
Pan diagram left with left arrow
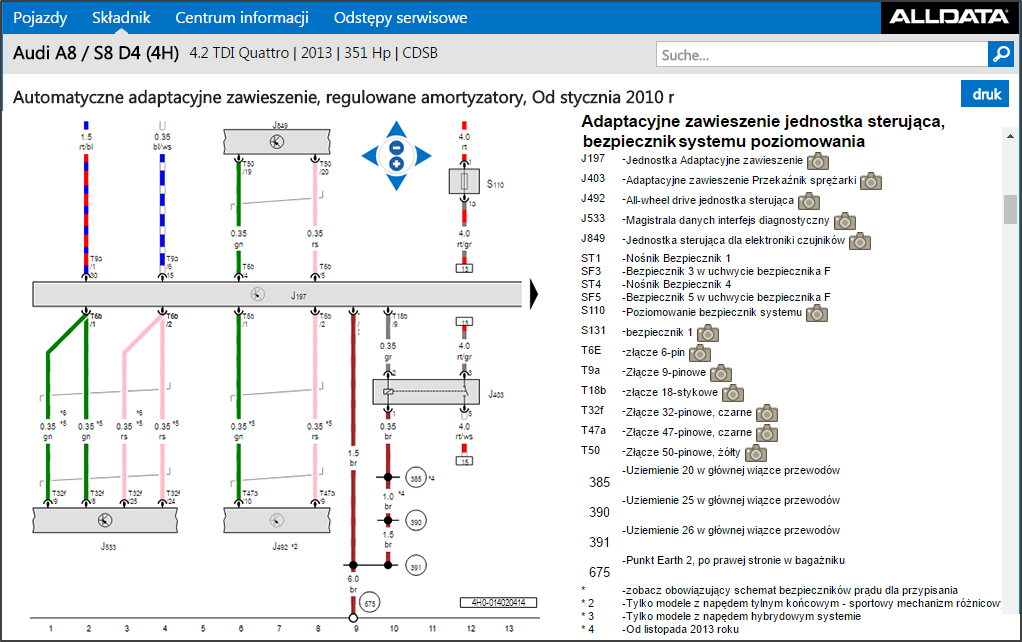tap(370, 156)
